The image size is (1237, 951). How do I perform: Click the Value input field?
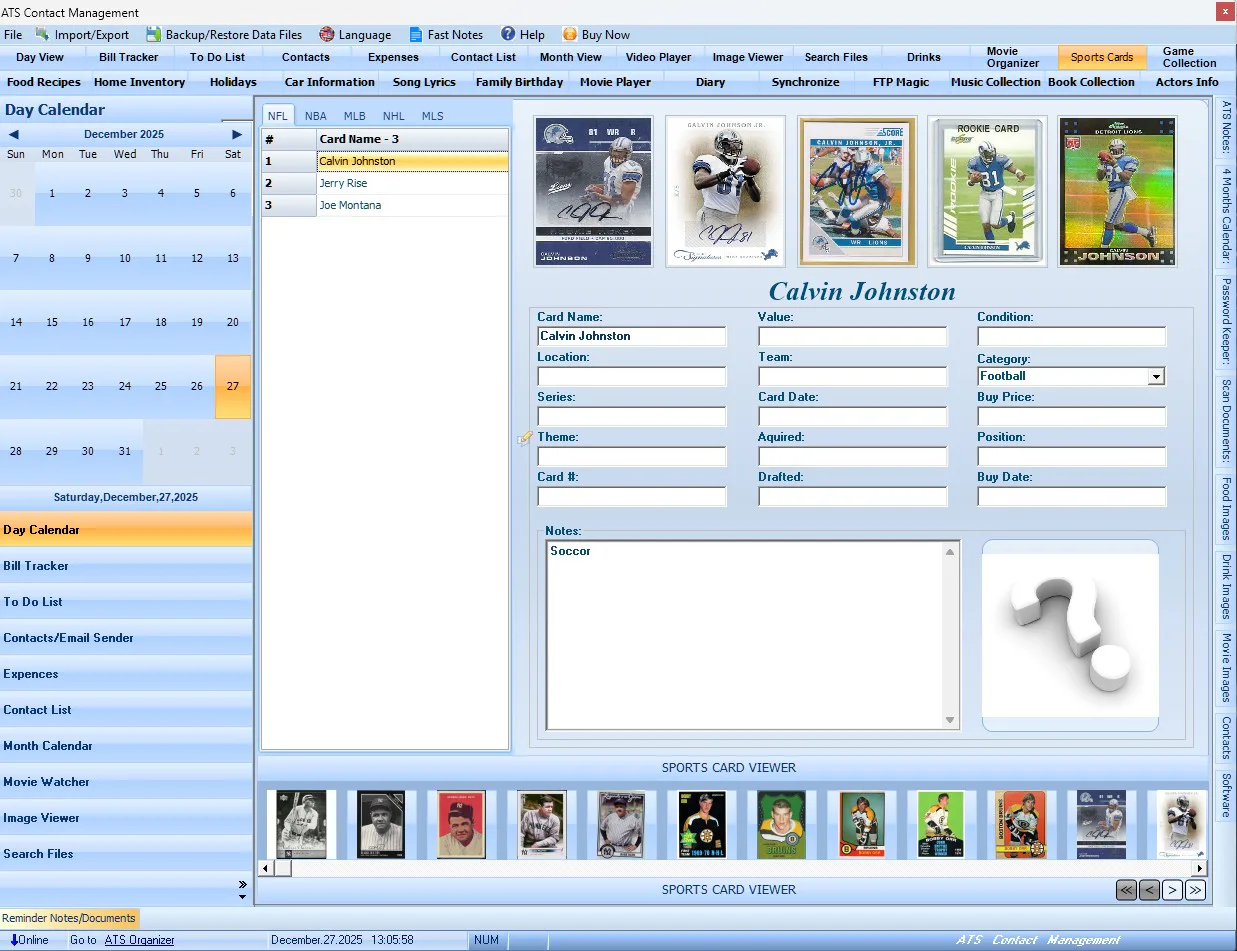[x=853, y=336]
